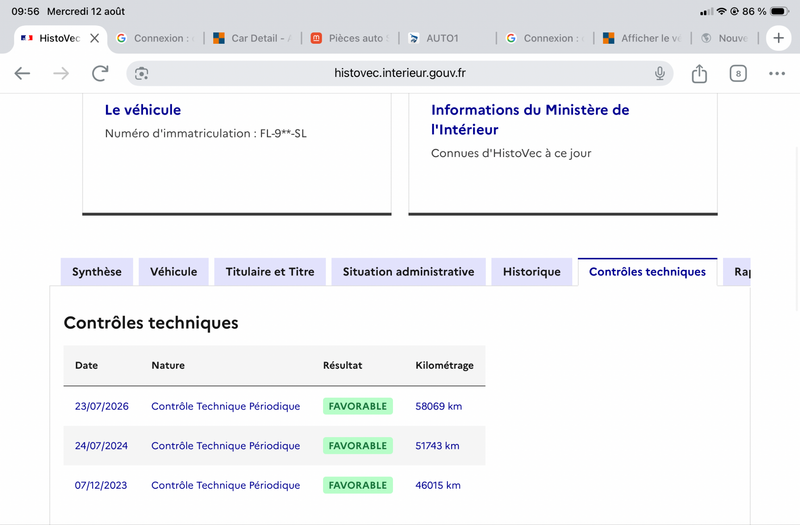Switch to the second Connexion Google tab

(546, 38)
